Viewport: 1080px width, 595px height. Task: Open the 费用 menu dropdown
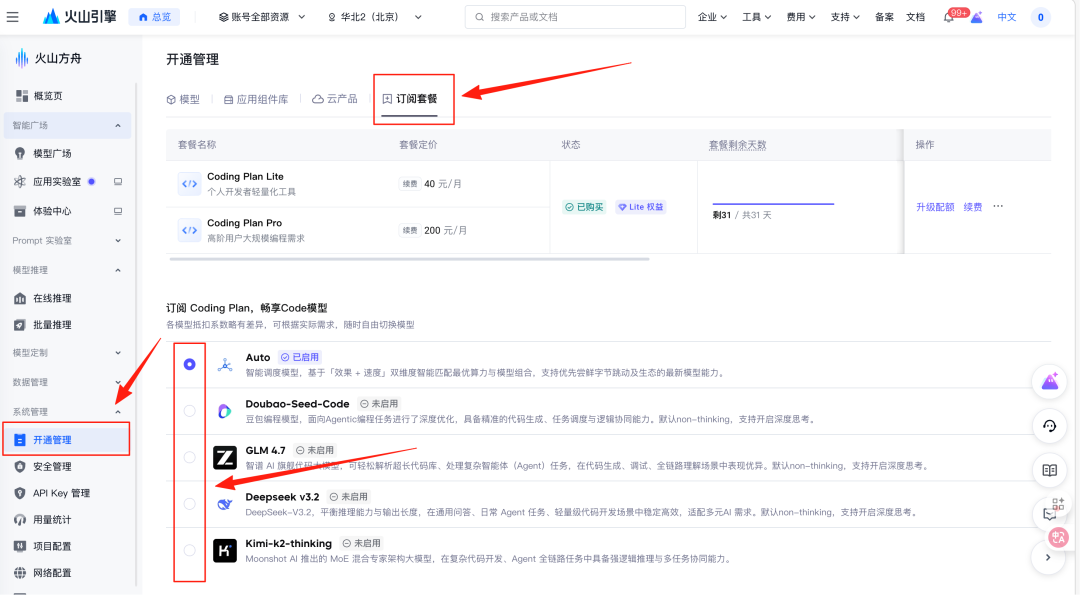[800, 17]
